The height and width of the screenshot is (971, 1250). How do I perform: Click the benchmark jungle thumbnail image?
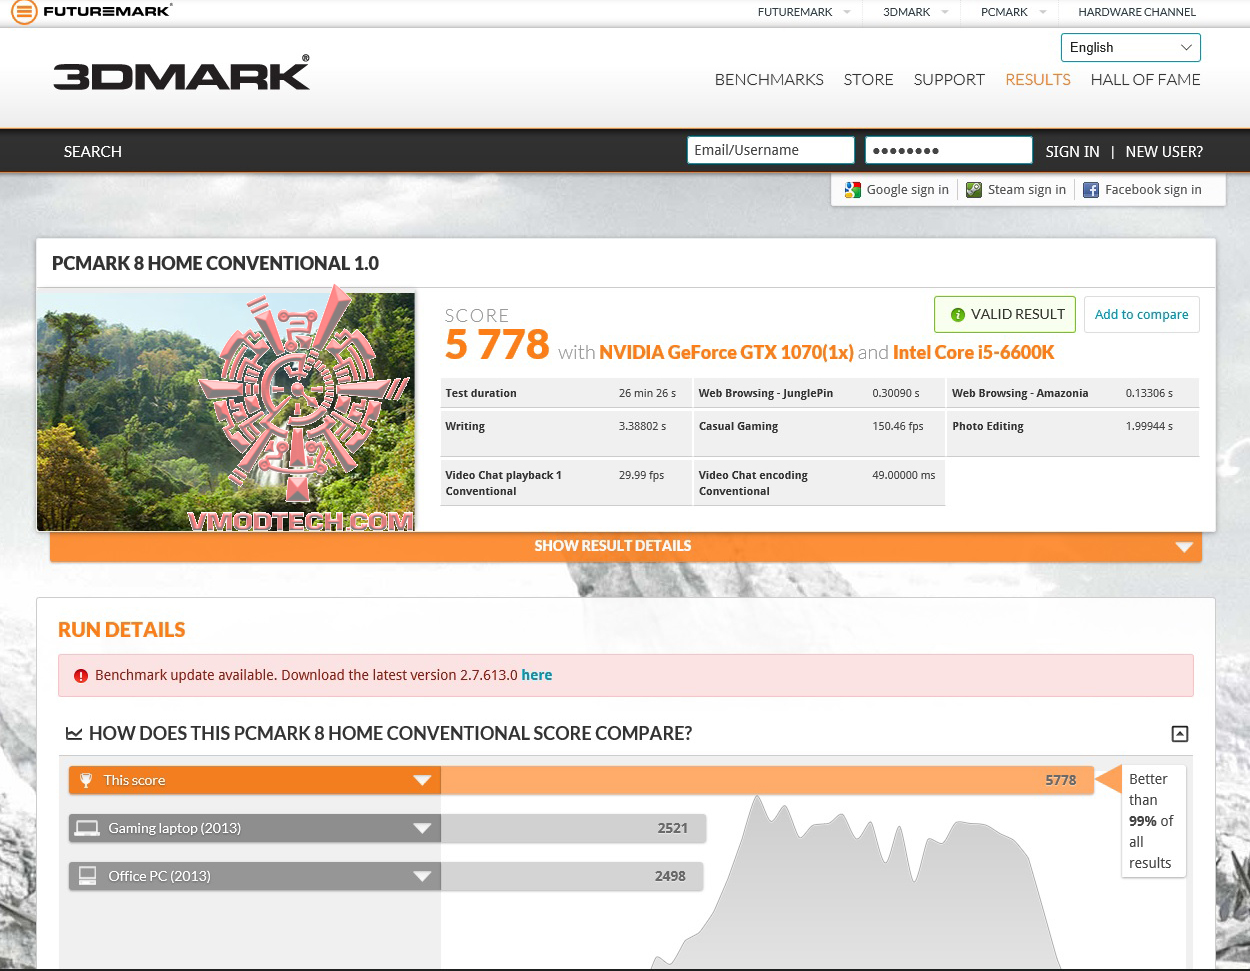(x=226, y=411)
